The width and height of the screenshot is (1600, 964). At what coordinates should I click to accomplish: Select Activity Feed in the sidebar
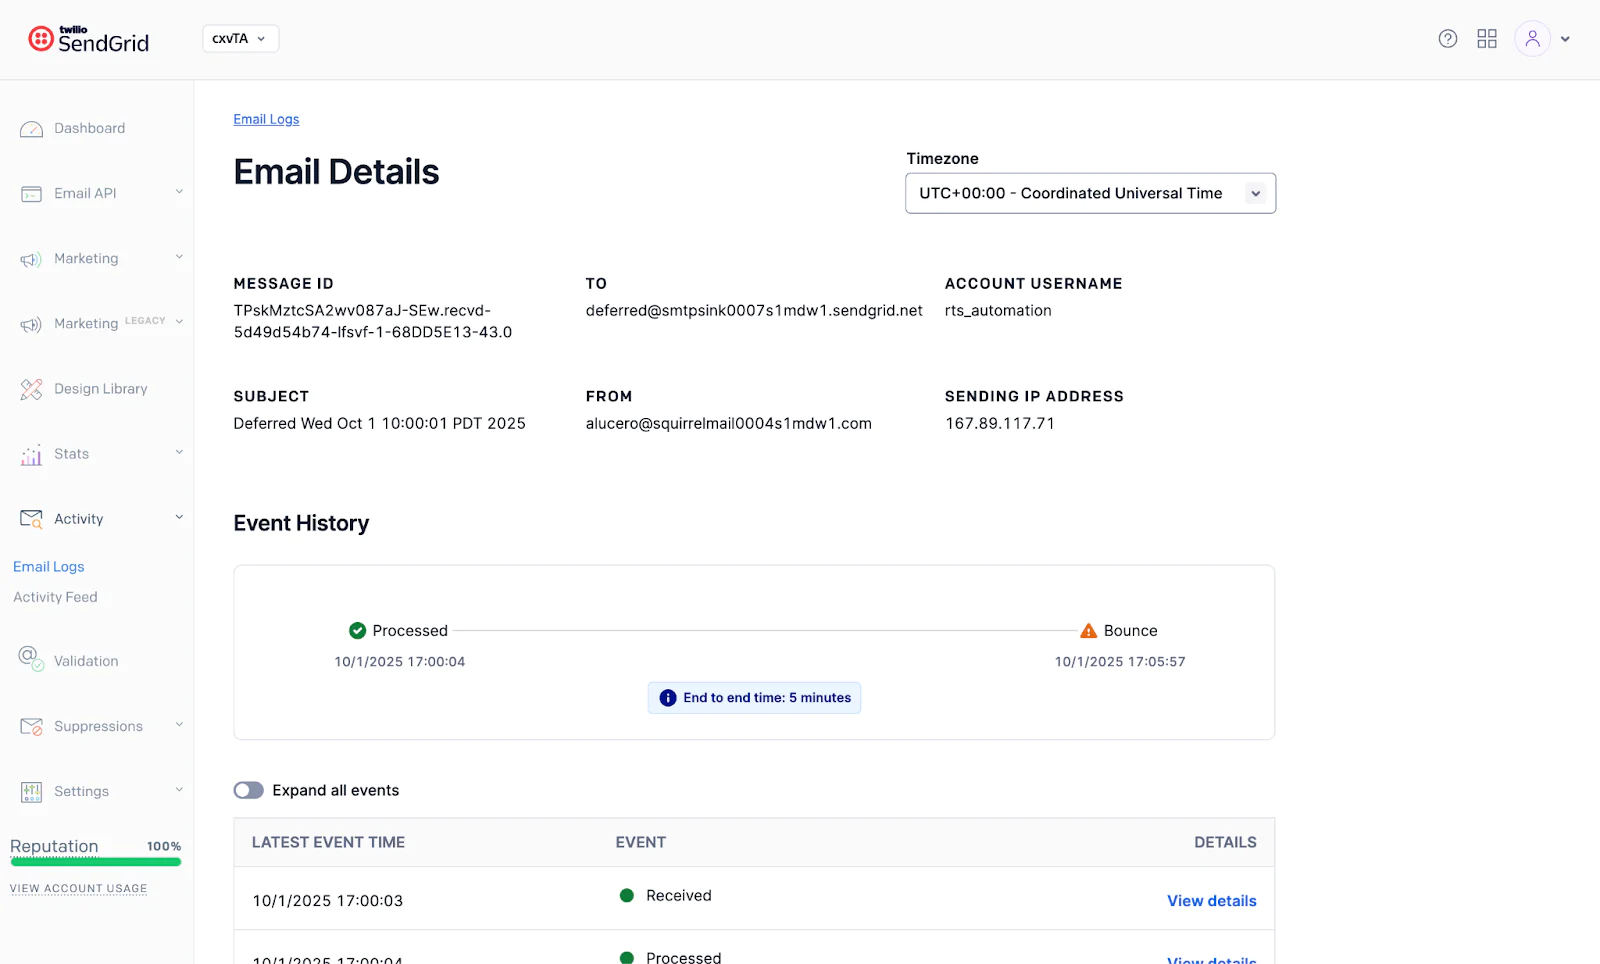pyautogui.click(x=55, y=596)
